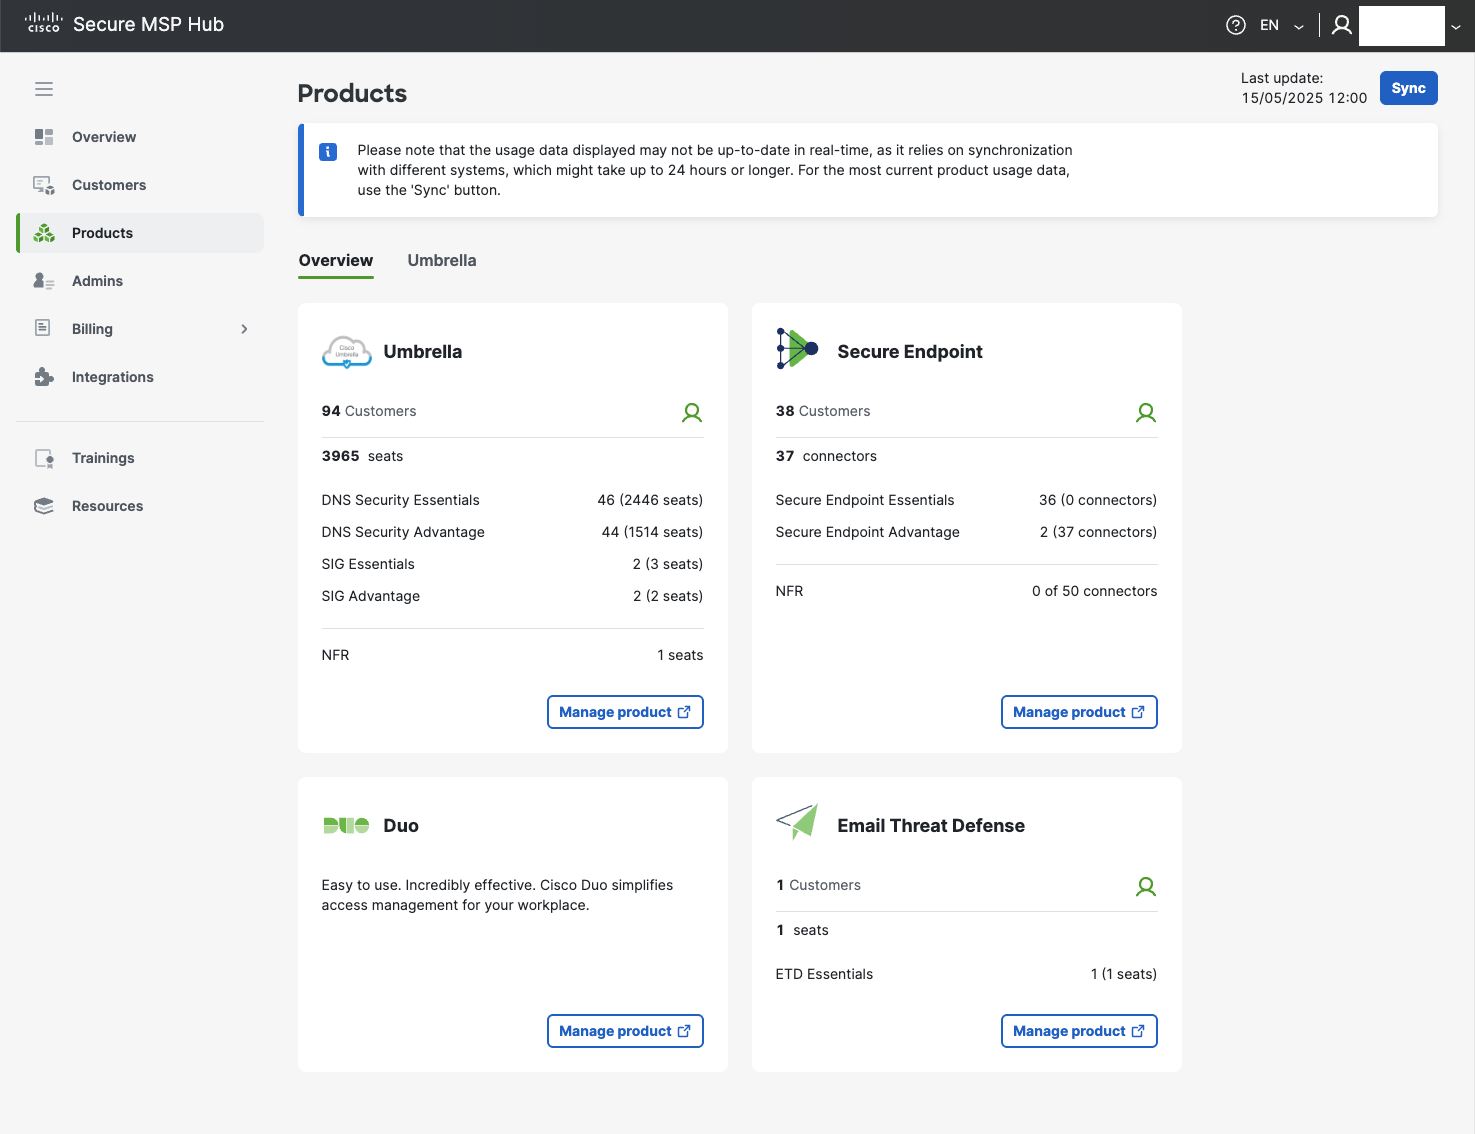Click 'Secure Endpoint Advantage' row label

[x=868, y=532]
